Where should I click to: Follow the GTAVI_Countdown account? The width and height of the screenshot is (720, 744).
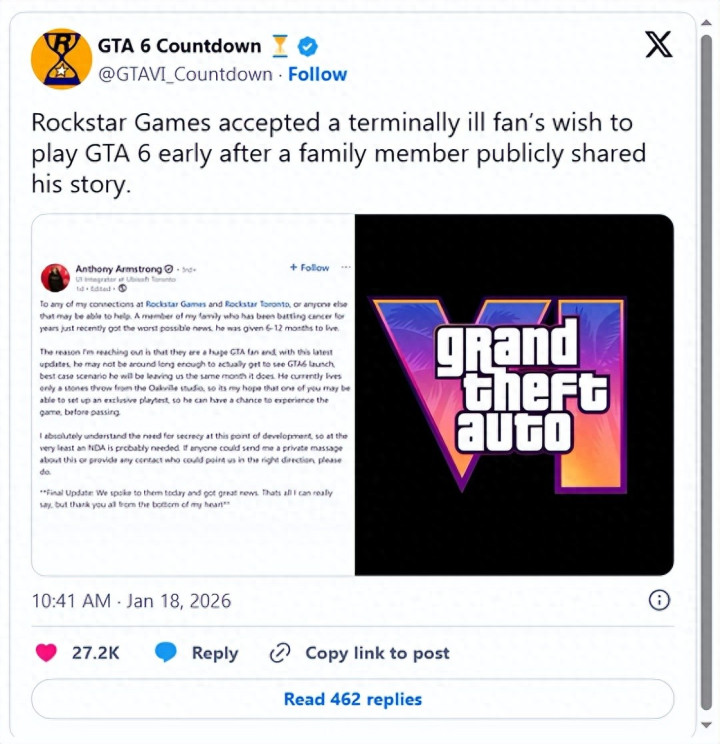click(318, 74)
